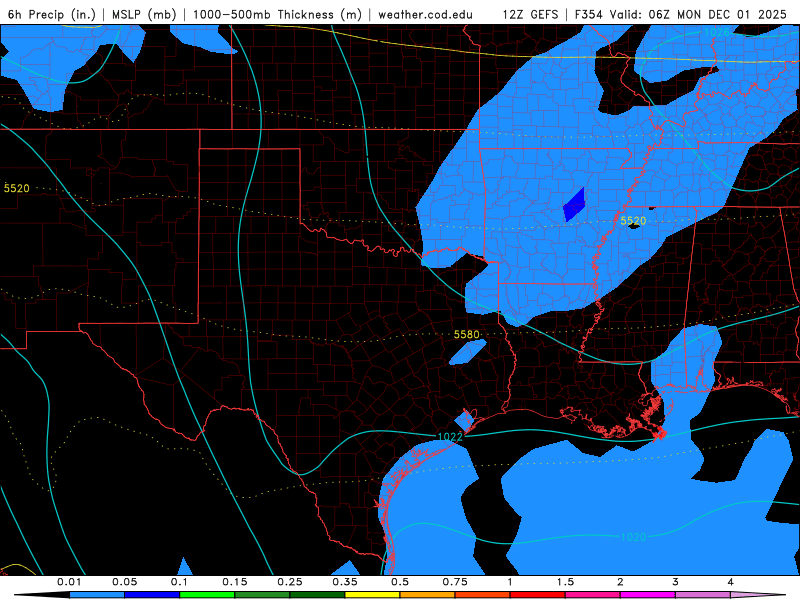Viewport: 800px width, 600px height.
Task: Click the dark blue 0.05–0.1 legend swatch
Action: point(152,595)
